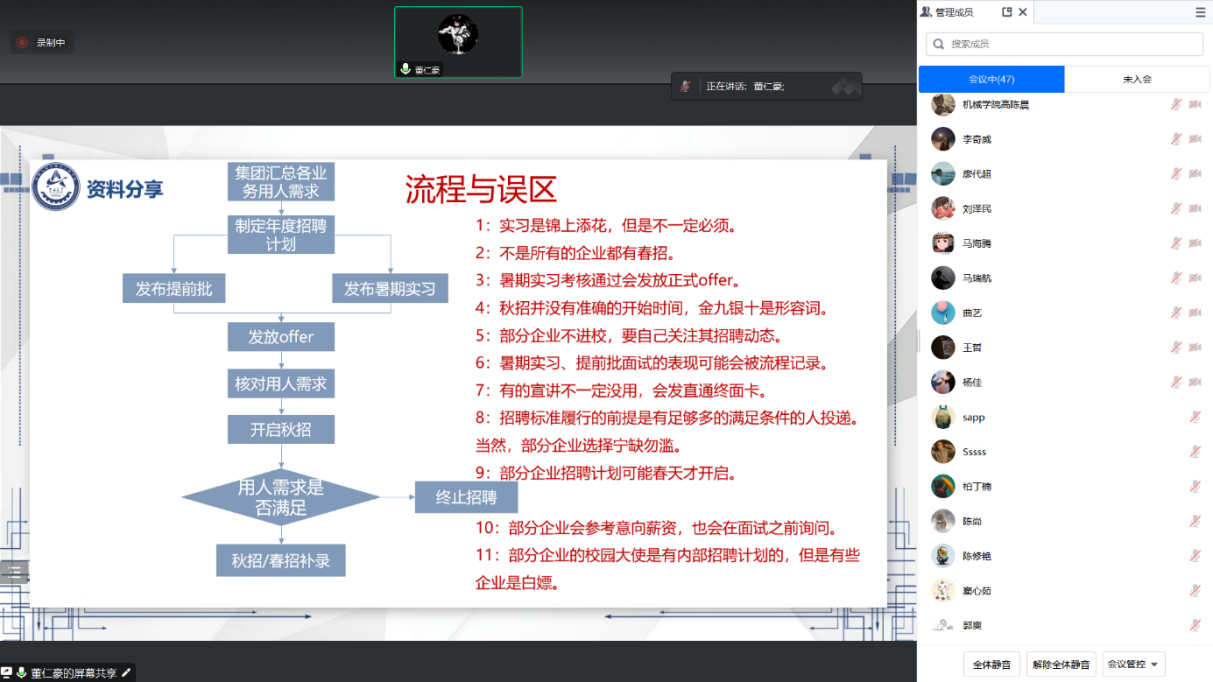The width and height of the screenshot is (1213, 682).
Task: Click the pencil annotate icon beside 屏幕共享
Action: (x=126, y=673)
